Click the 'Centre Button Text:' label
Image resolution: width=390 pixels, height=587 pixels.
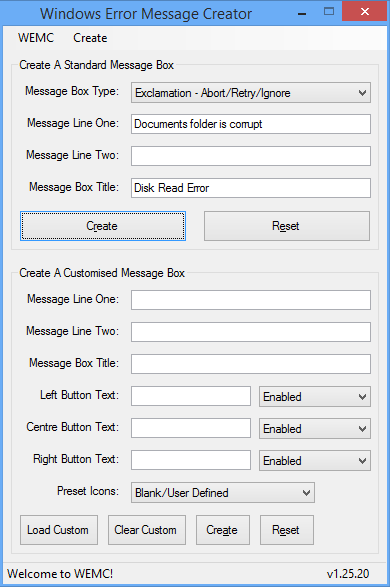[73, 427]
